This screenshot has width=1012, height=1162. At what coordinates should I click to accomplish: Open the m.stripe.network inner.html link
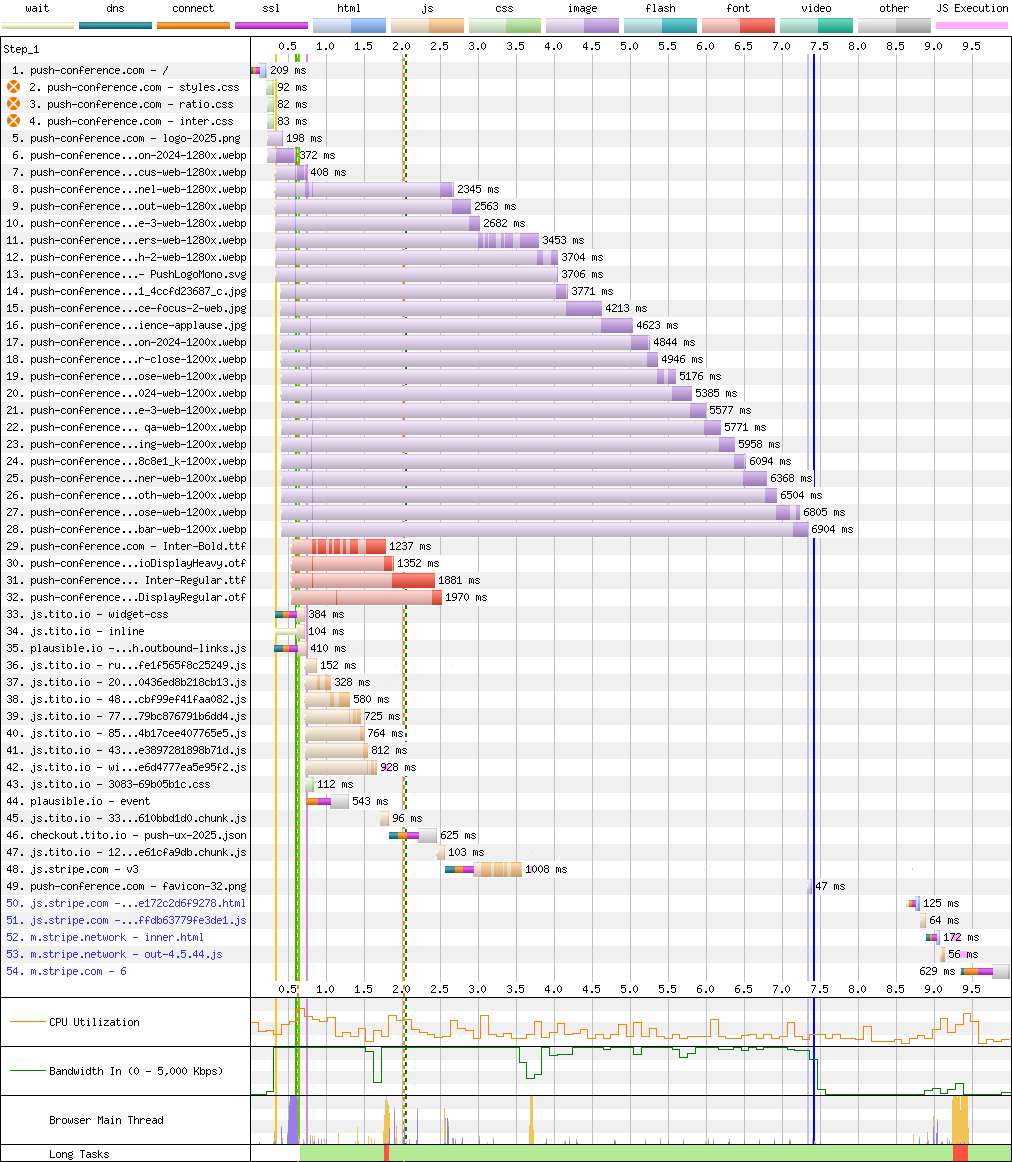pyautogui.click(x=104, y=937)
